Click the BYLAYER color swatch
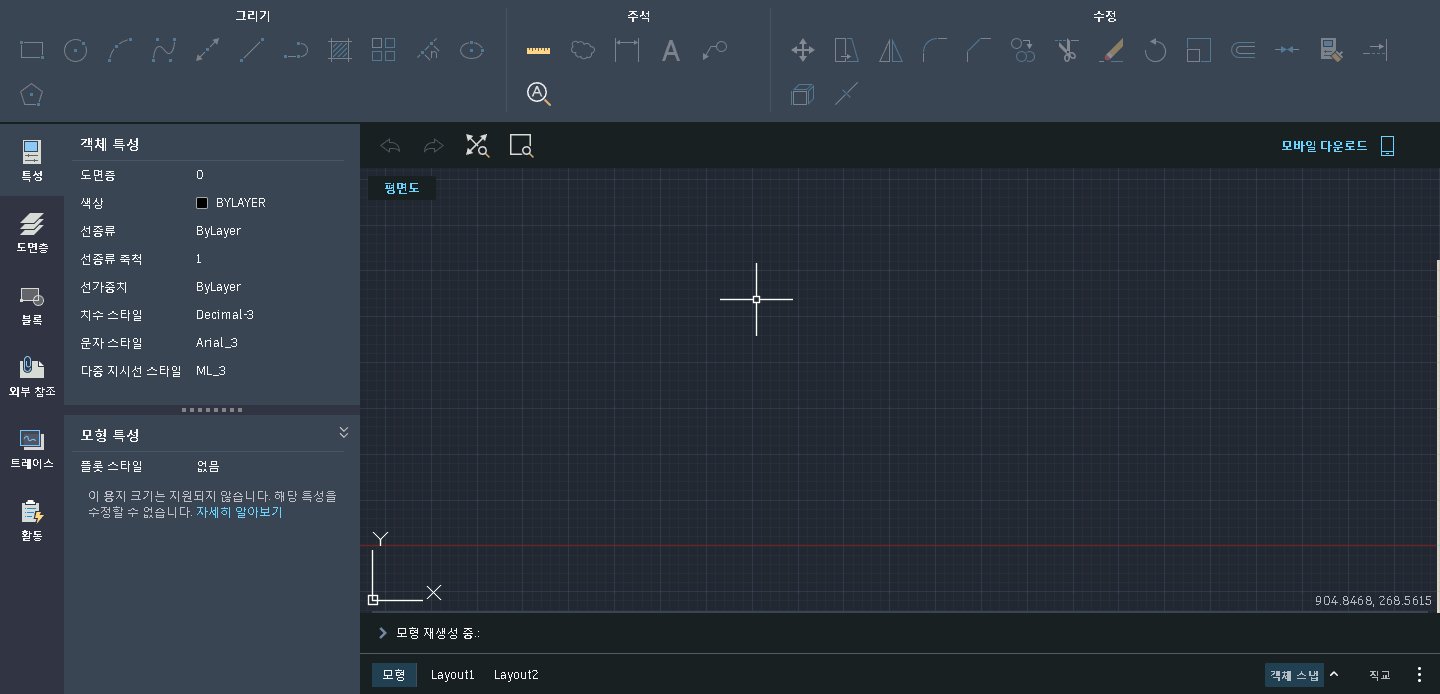 (x=202, y=203)
